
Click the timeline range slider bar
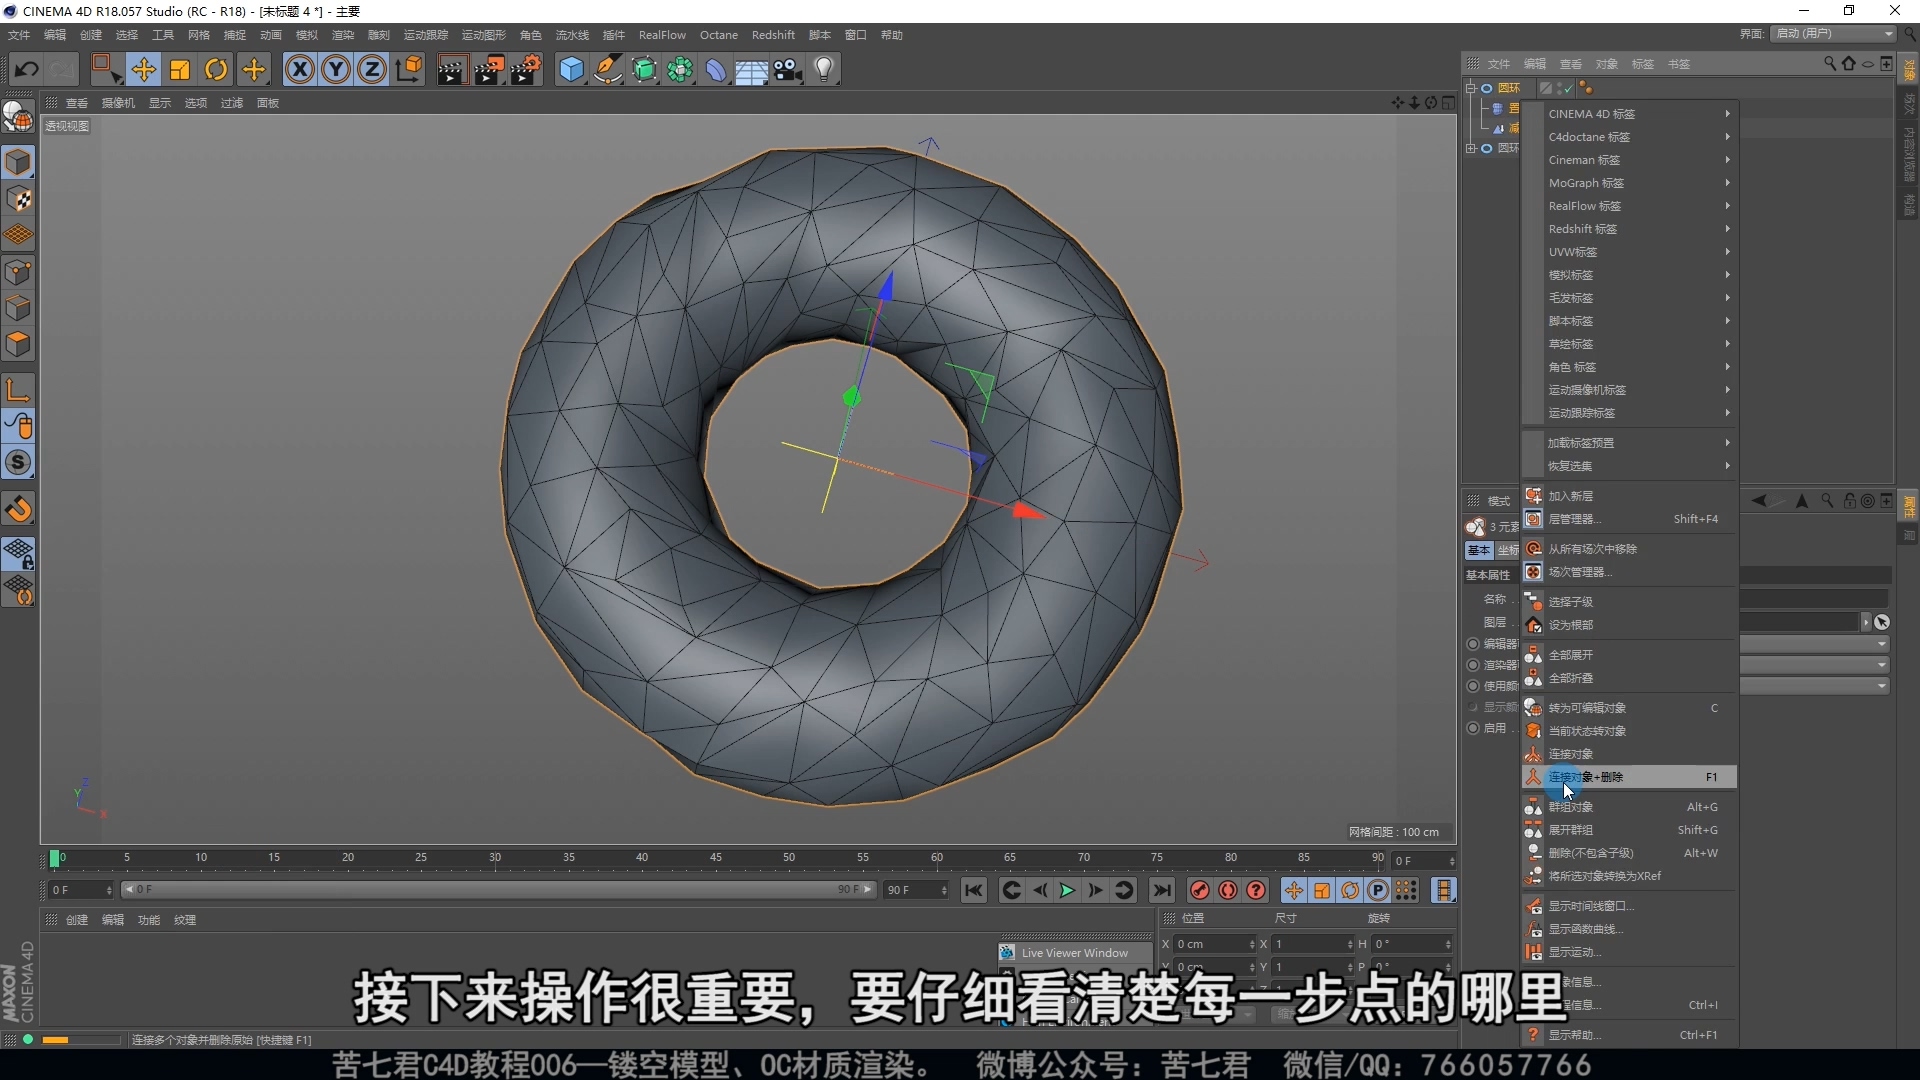click(x=497, y=890)
